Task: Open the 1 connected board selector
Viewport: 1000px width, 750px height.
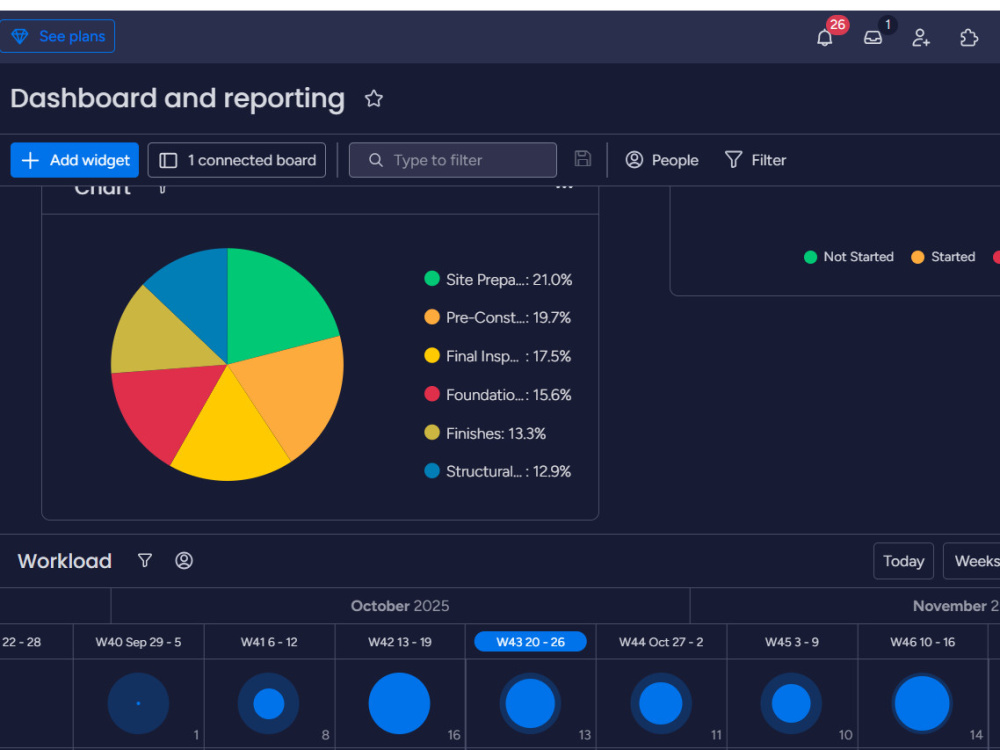Action: [237, 160]
